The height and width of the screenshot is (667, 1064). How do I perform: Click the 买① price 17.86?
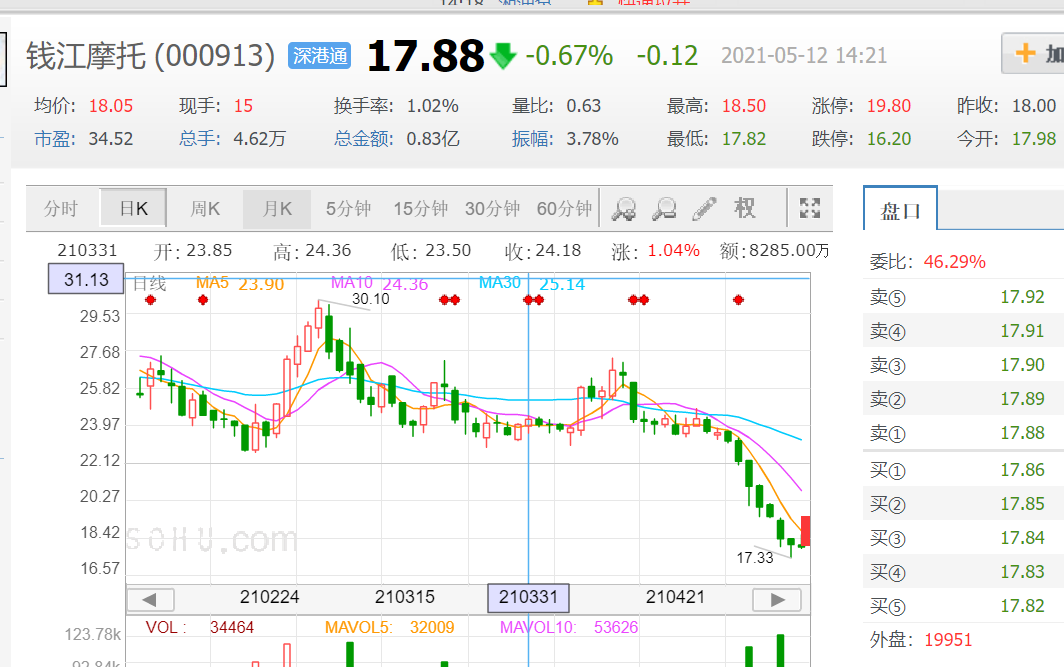1022,470
